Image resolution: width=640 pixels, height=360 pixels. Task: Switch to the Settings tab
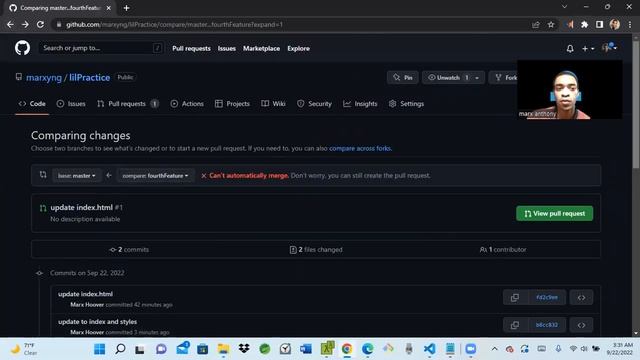[x=407, y=104]
